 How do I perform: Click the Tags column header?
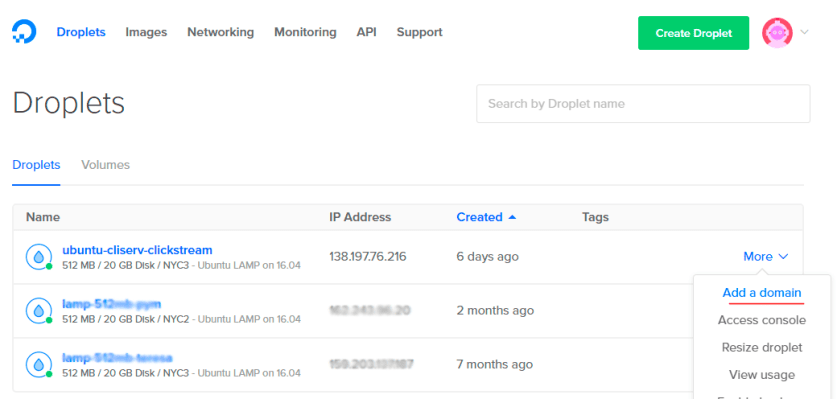tap(595, 217)
